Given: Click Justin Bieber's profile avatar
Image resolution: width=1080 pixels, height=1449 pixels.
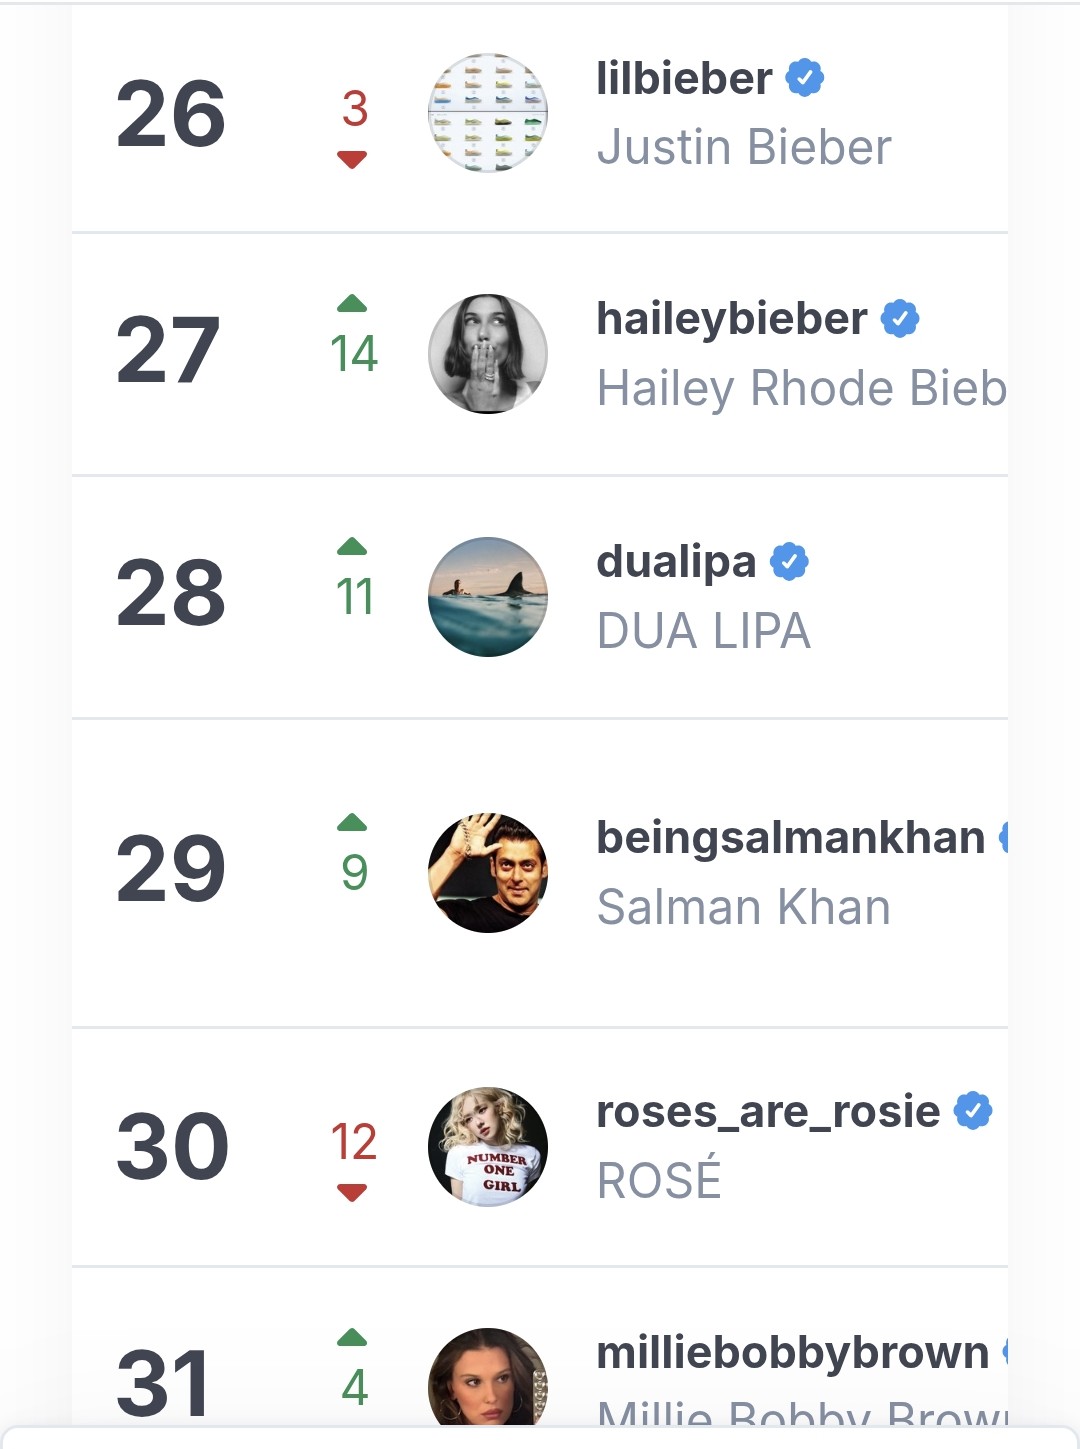Looking at the screenshot, I should 488,113.
